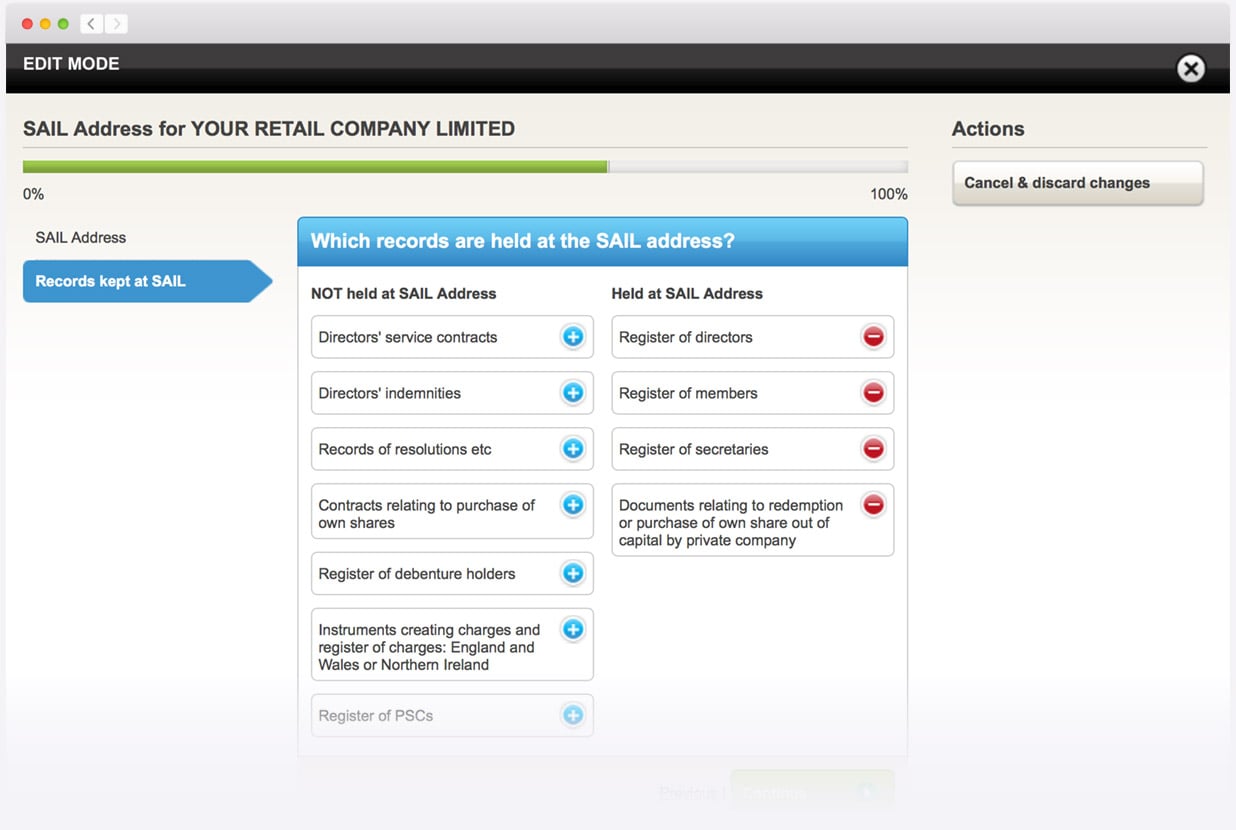
Task: Add Register of PSCs to SAIL
Action: (573, 716)
